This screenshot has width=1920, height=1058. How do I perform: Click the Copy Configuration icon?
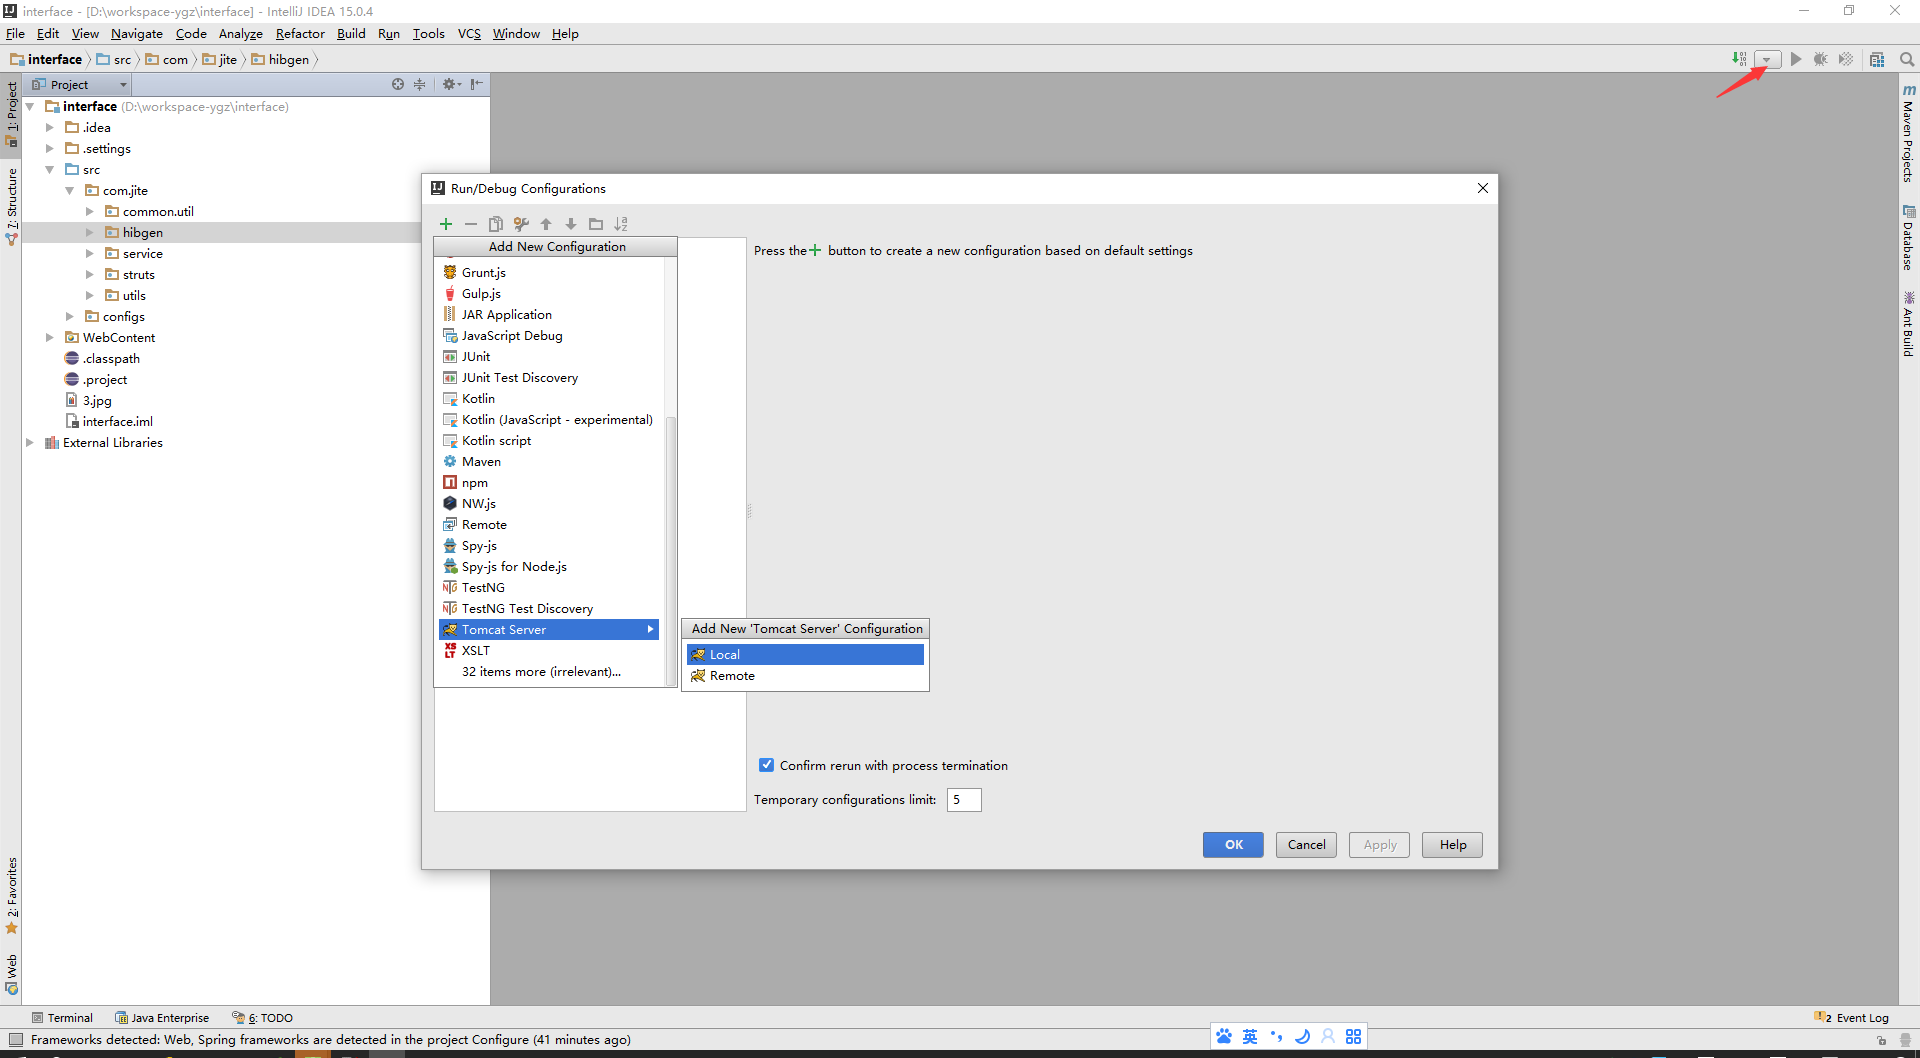point(496,224)
